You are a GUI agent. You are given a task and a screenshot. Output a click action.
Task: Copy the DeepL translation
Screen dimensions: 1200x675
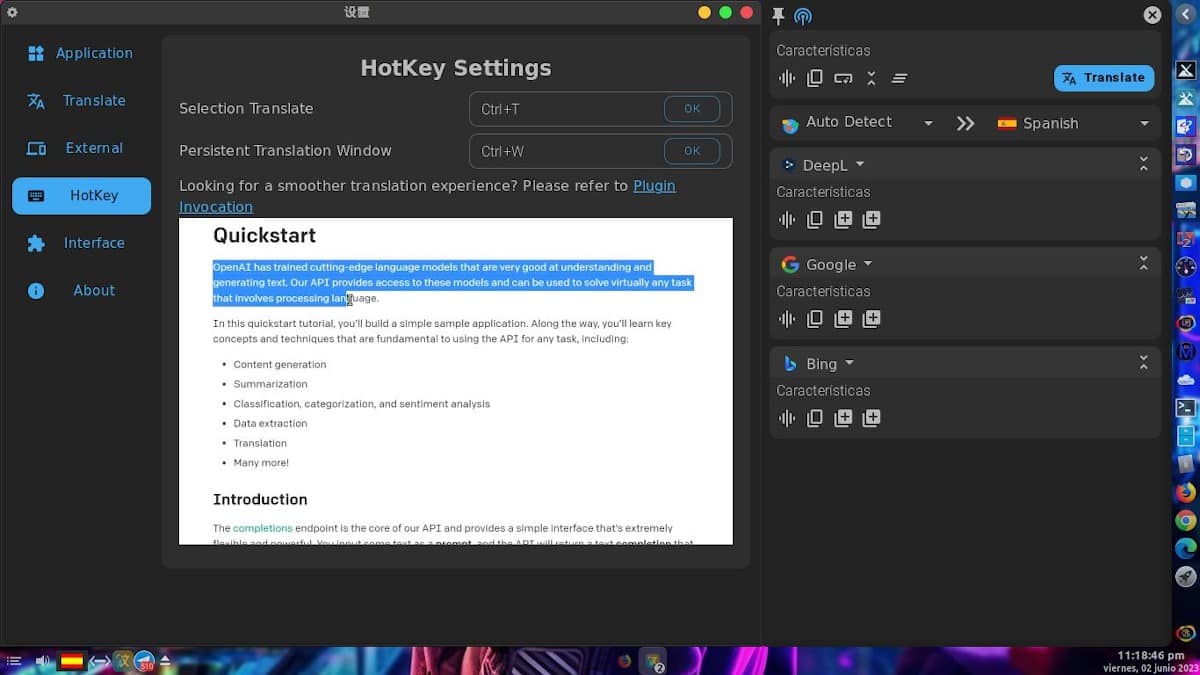pos(815,220)
